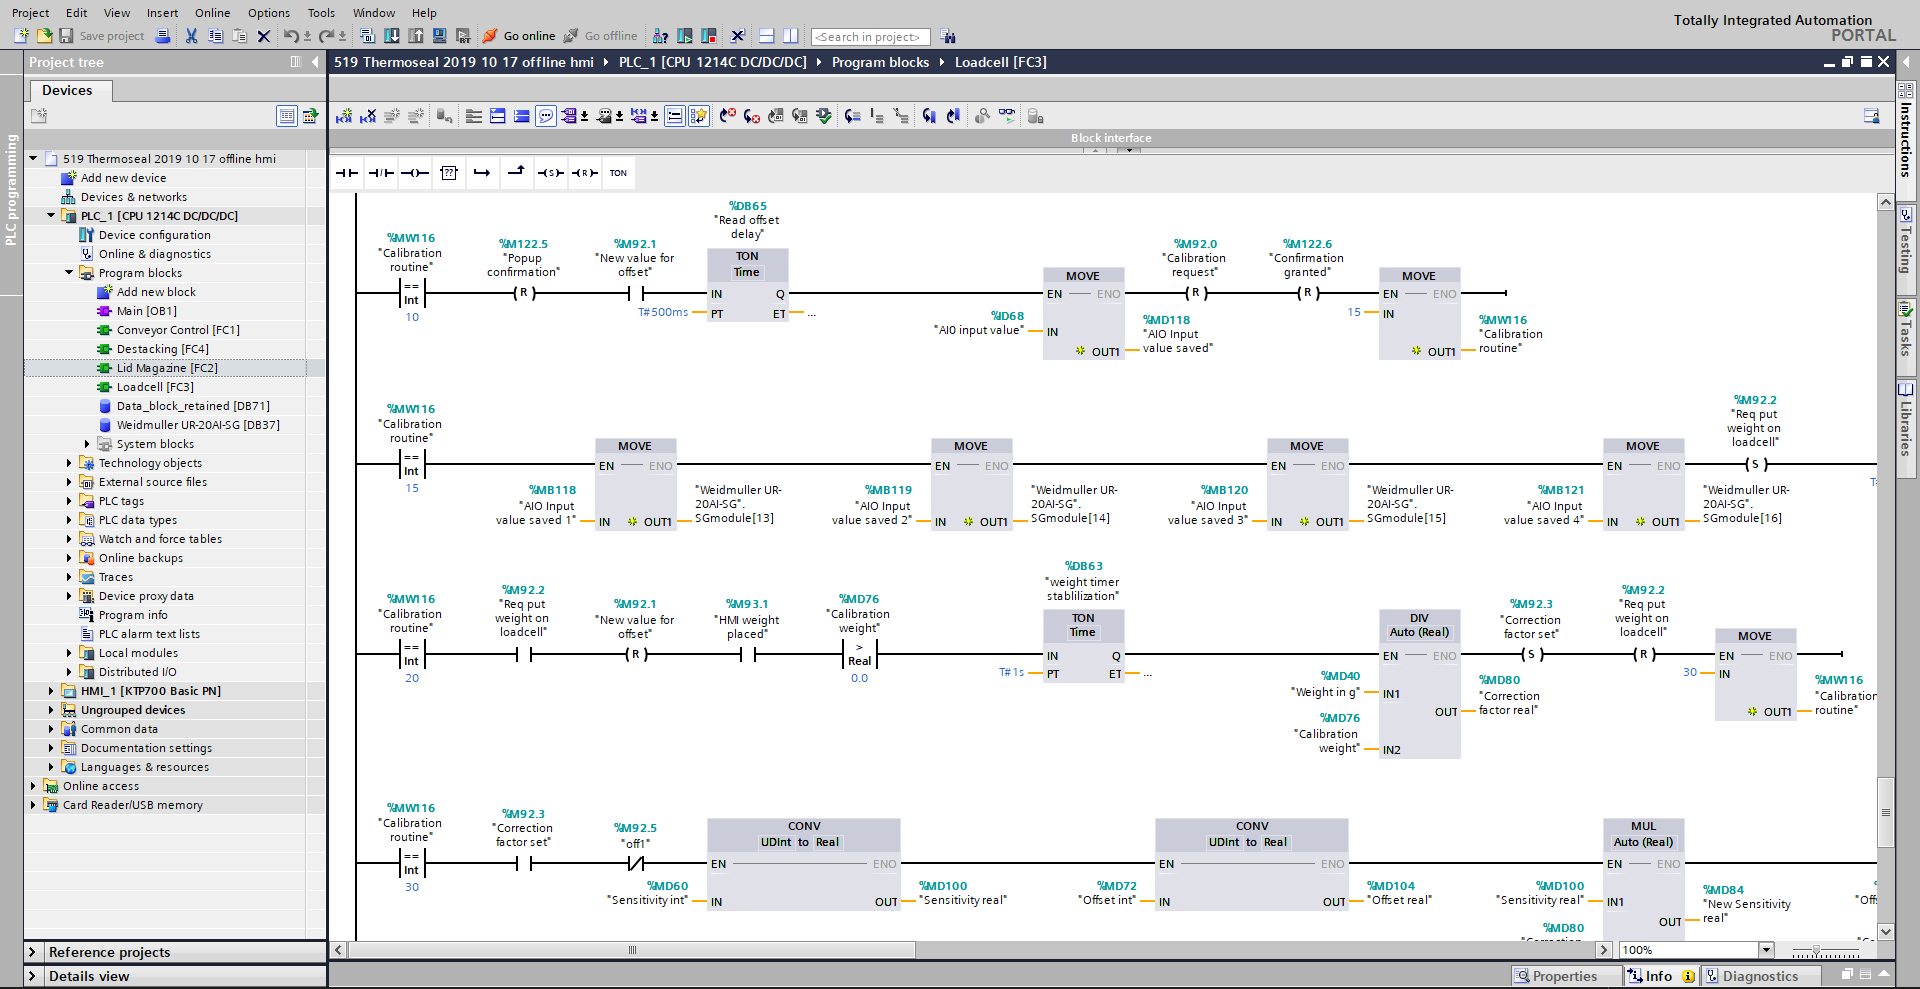The width and height of the screenshot is (1920, 989).
Task: Toggle favorites display in the editor
Action: [698, 116]
